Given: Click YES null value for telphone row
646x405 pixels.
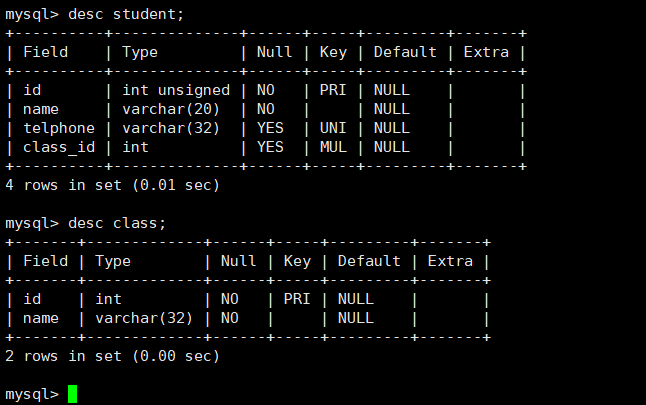Looking at the screenshot, I should (270, 128).
